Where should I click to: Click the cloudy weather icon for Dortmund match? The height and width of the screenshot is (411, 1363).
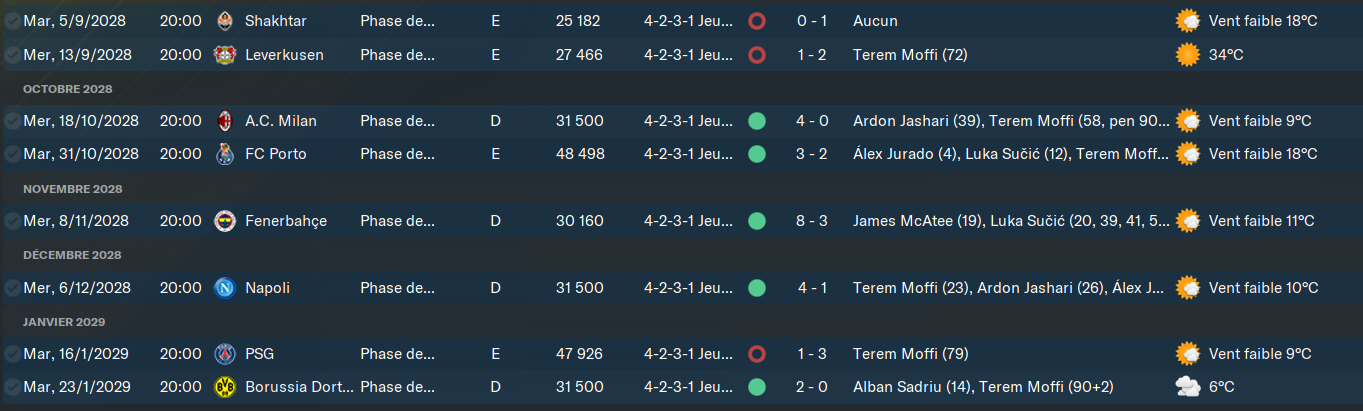(x=1188, y=387)
